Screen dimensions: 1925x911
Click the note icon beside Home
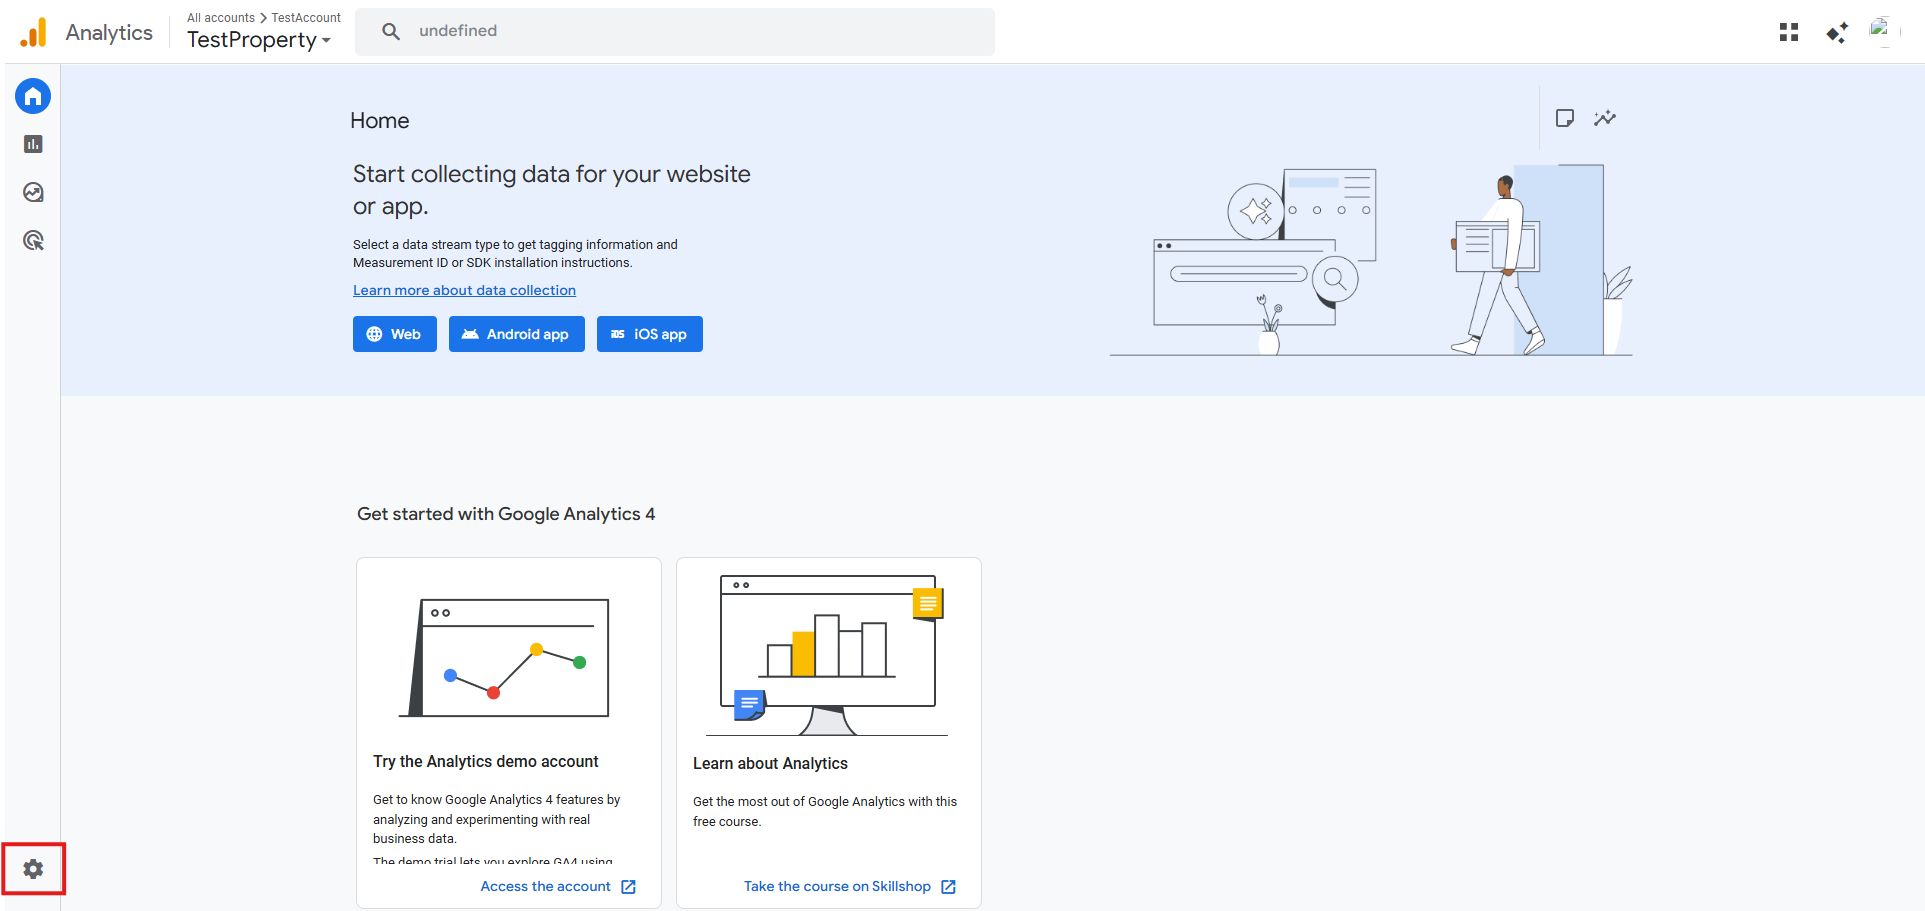click(1565, 118)
